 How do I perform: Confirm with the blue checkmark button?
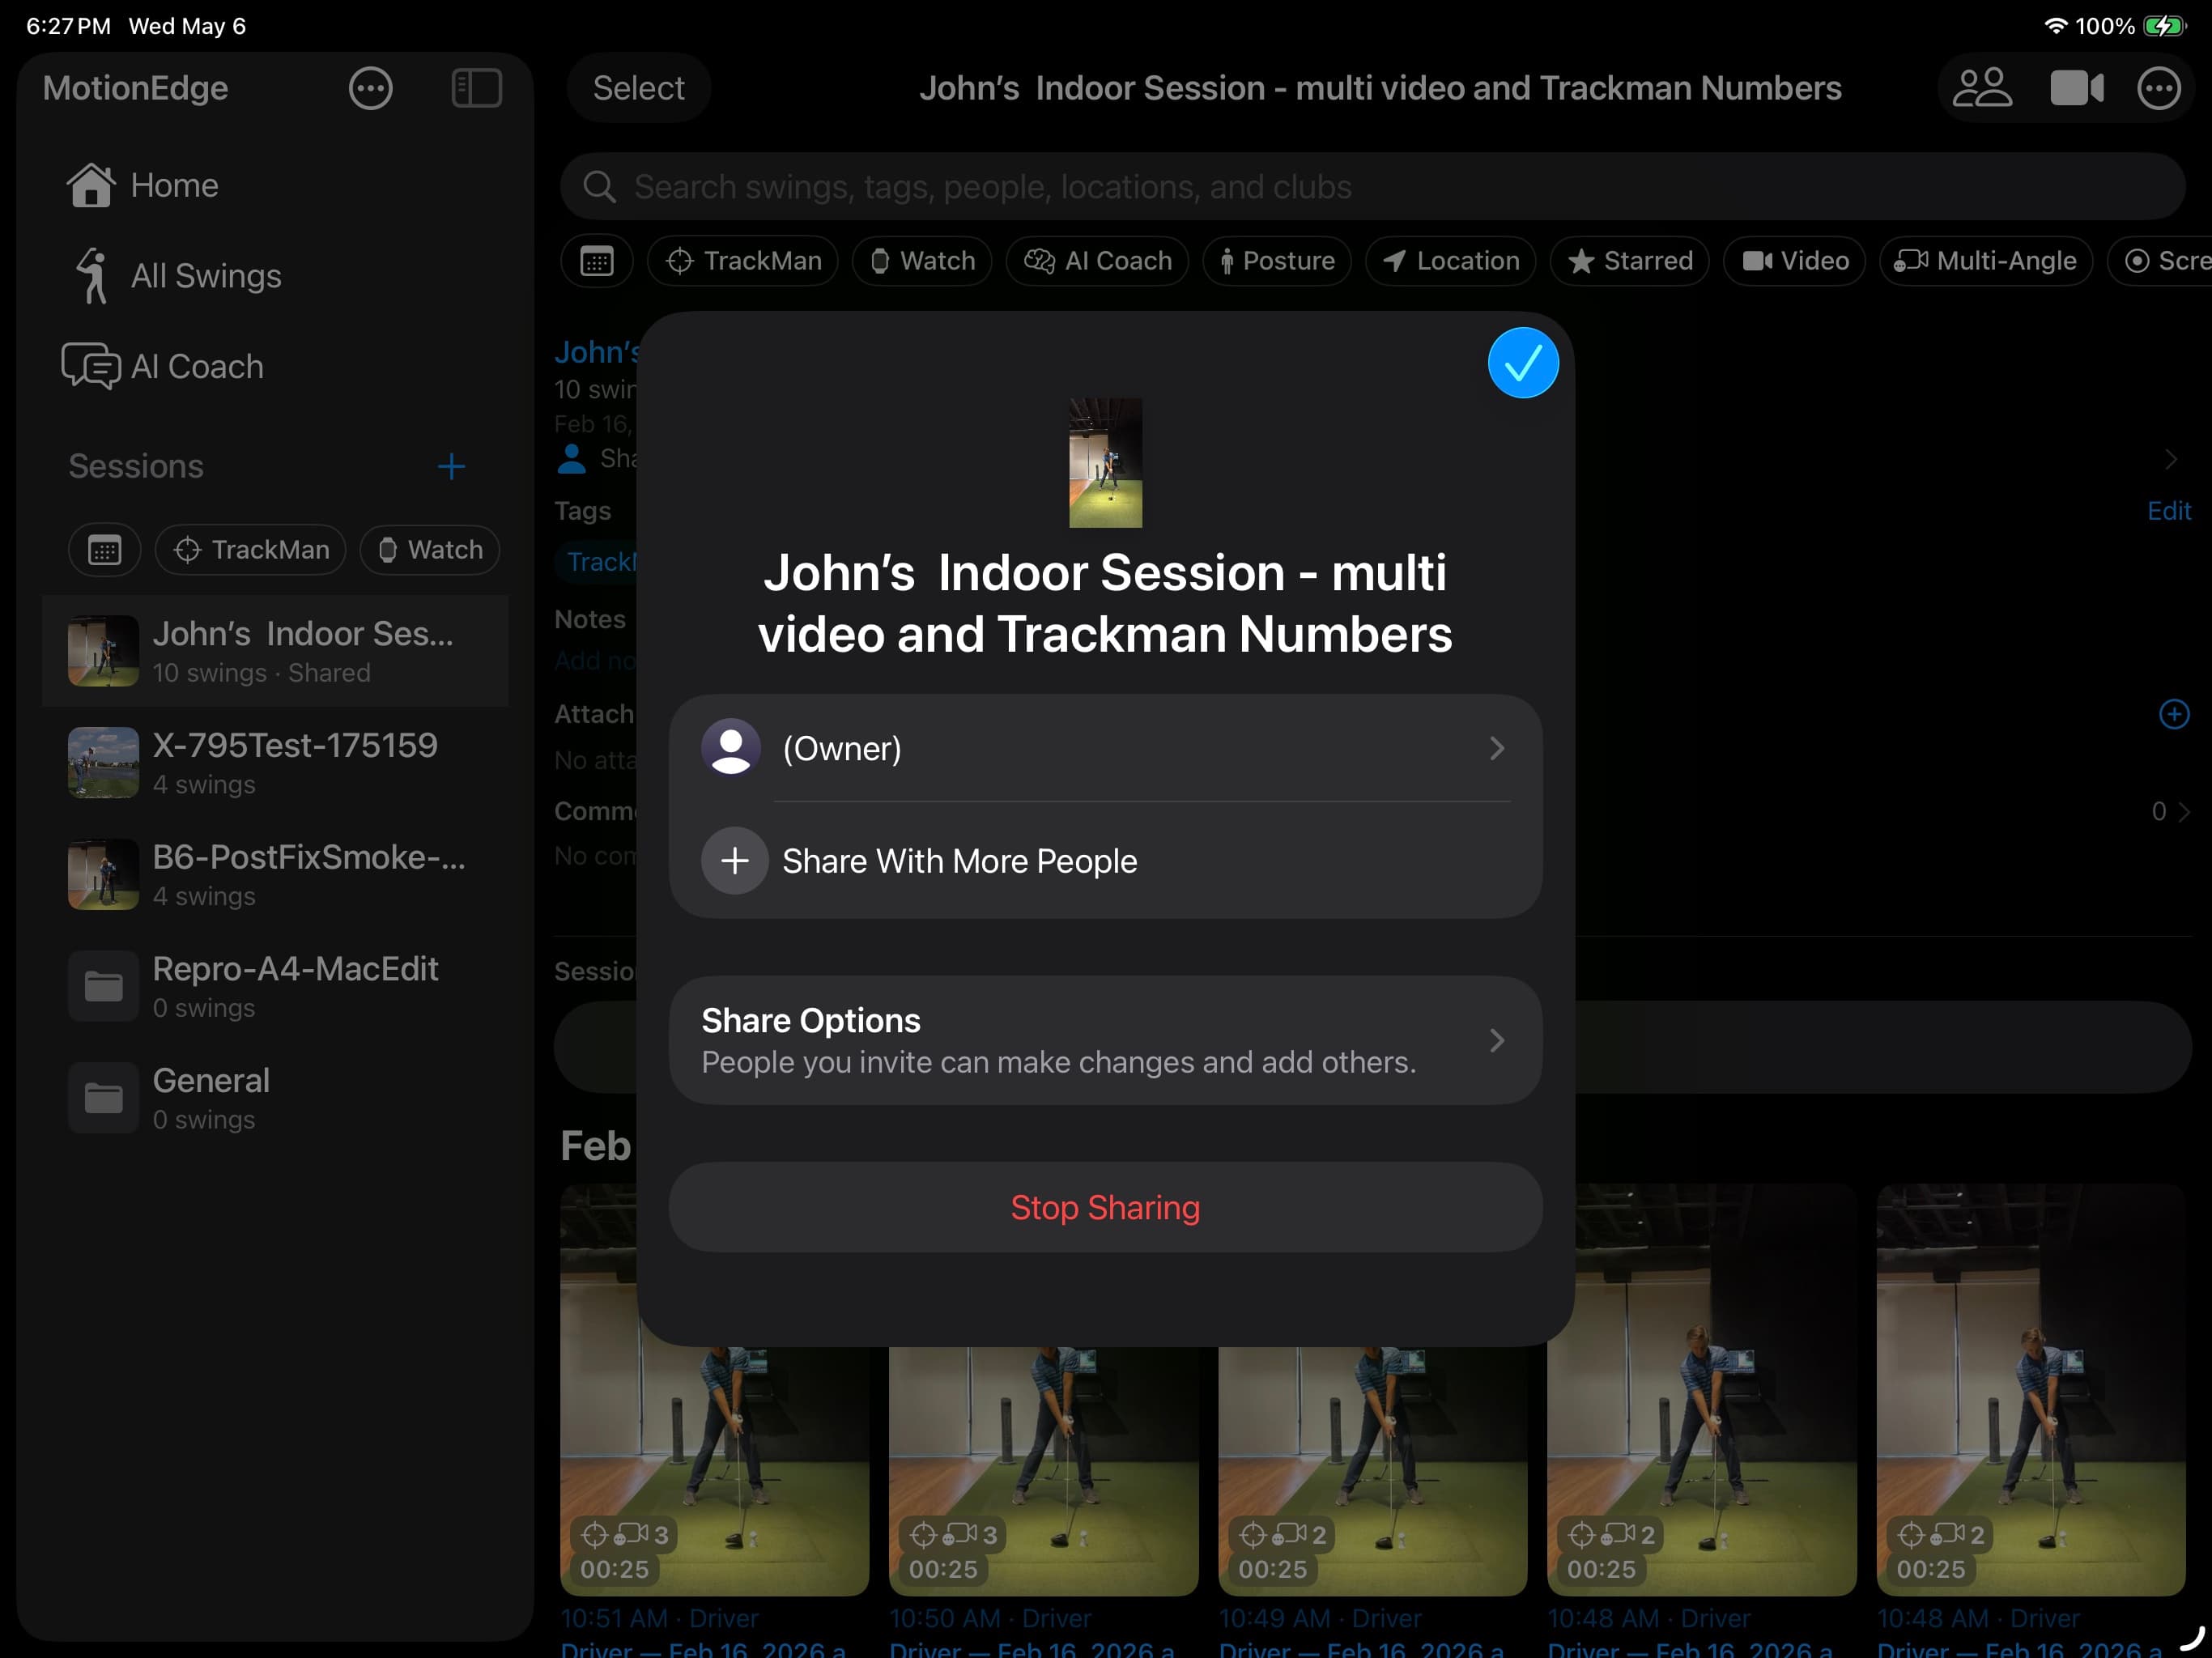click(x=1522, y=363)
